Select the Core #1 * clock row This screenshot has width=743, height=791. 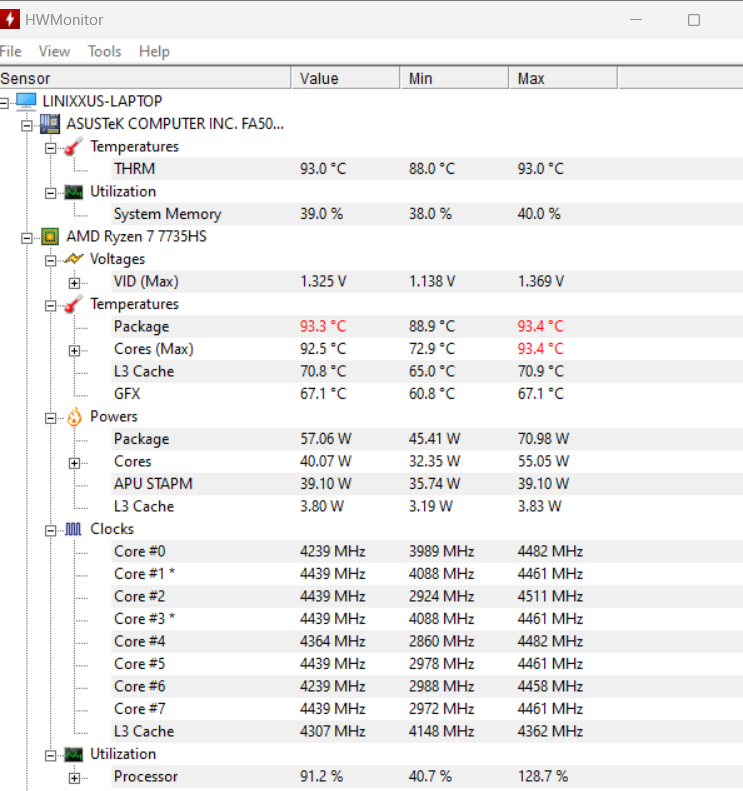click(427, 574)
